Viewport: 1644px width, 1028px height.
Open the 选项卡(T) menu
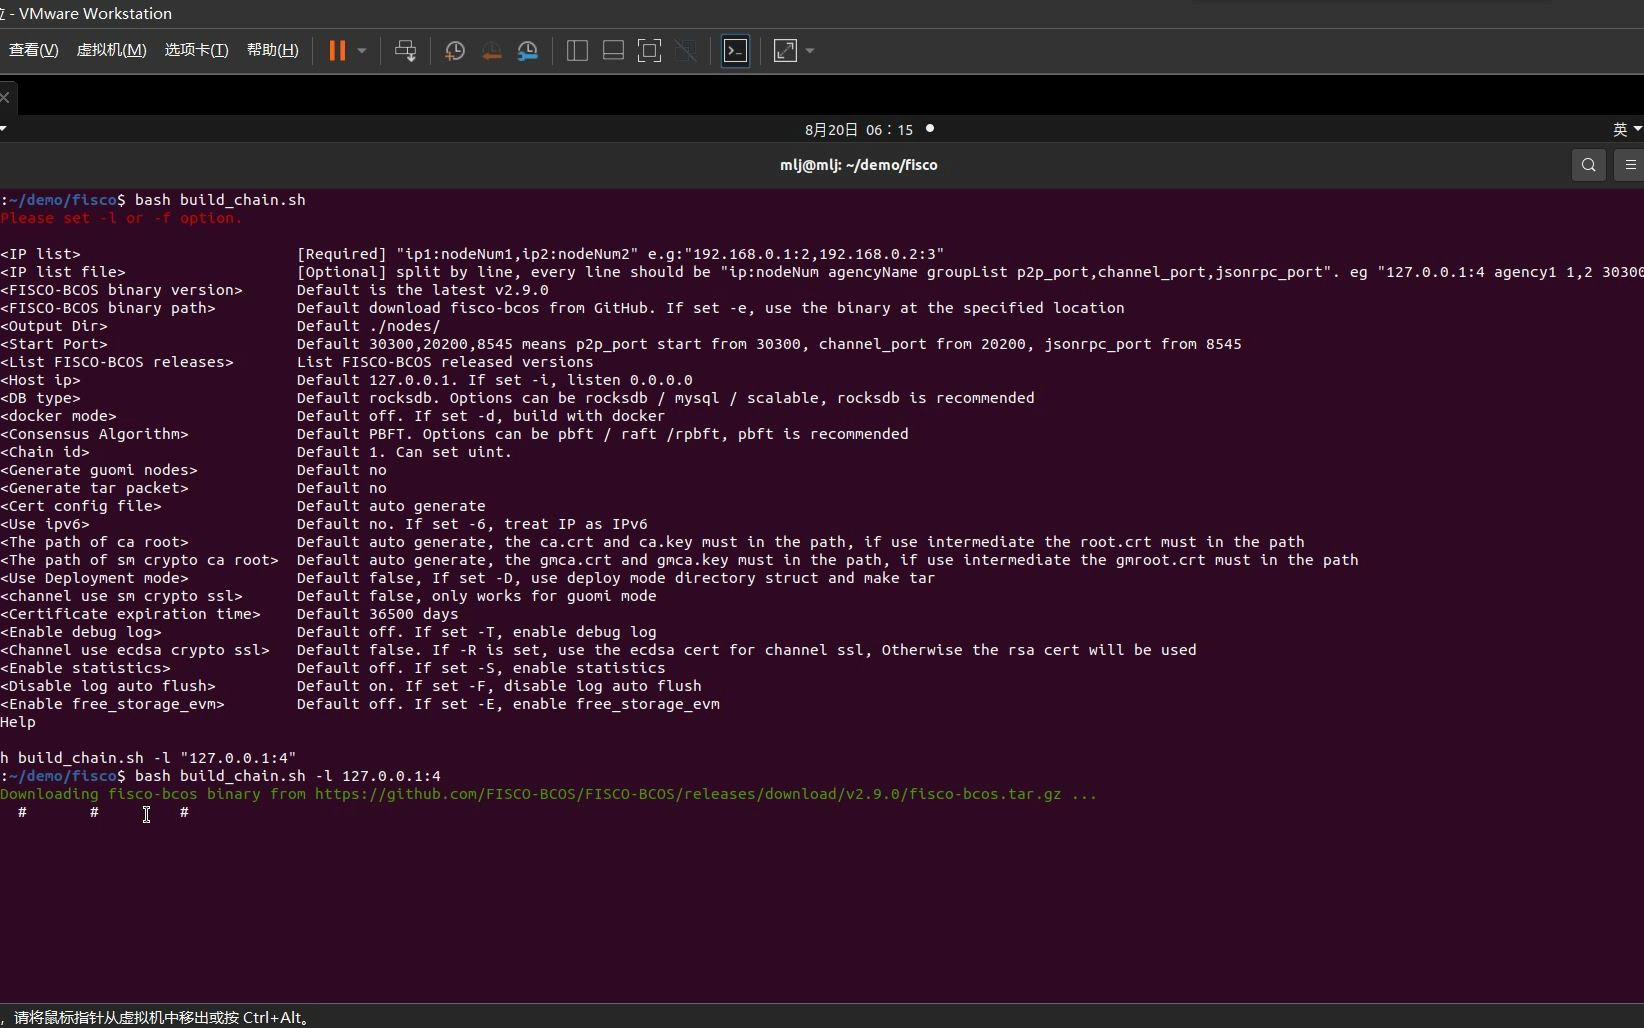[x=196, y=50]
